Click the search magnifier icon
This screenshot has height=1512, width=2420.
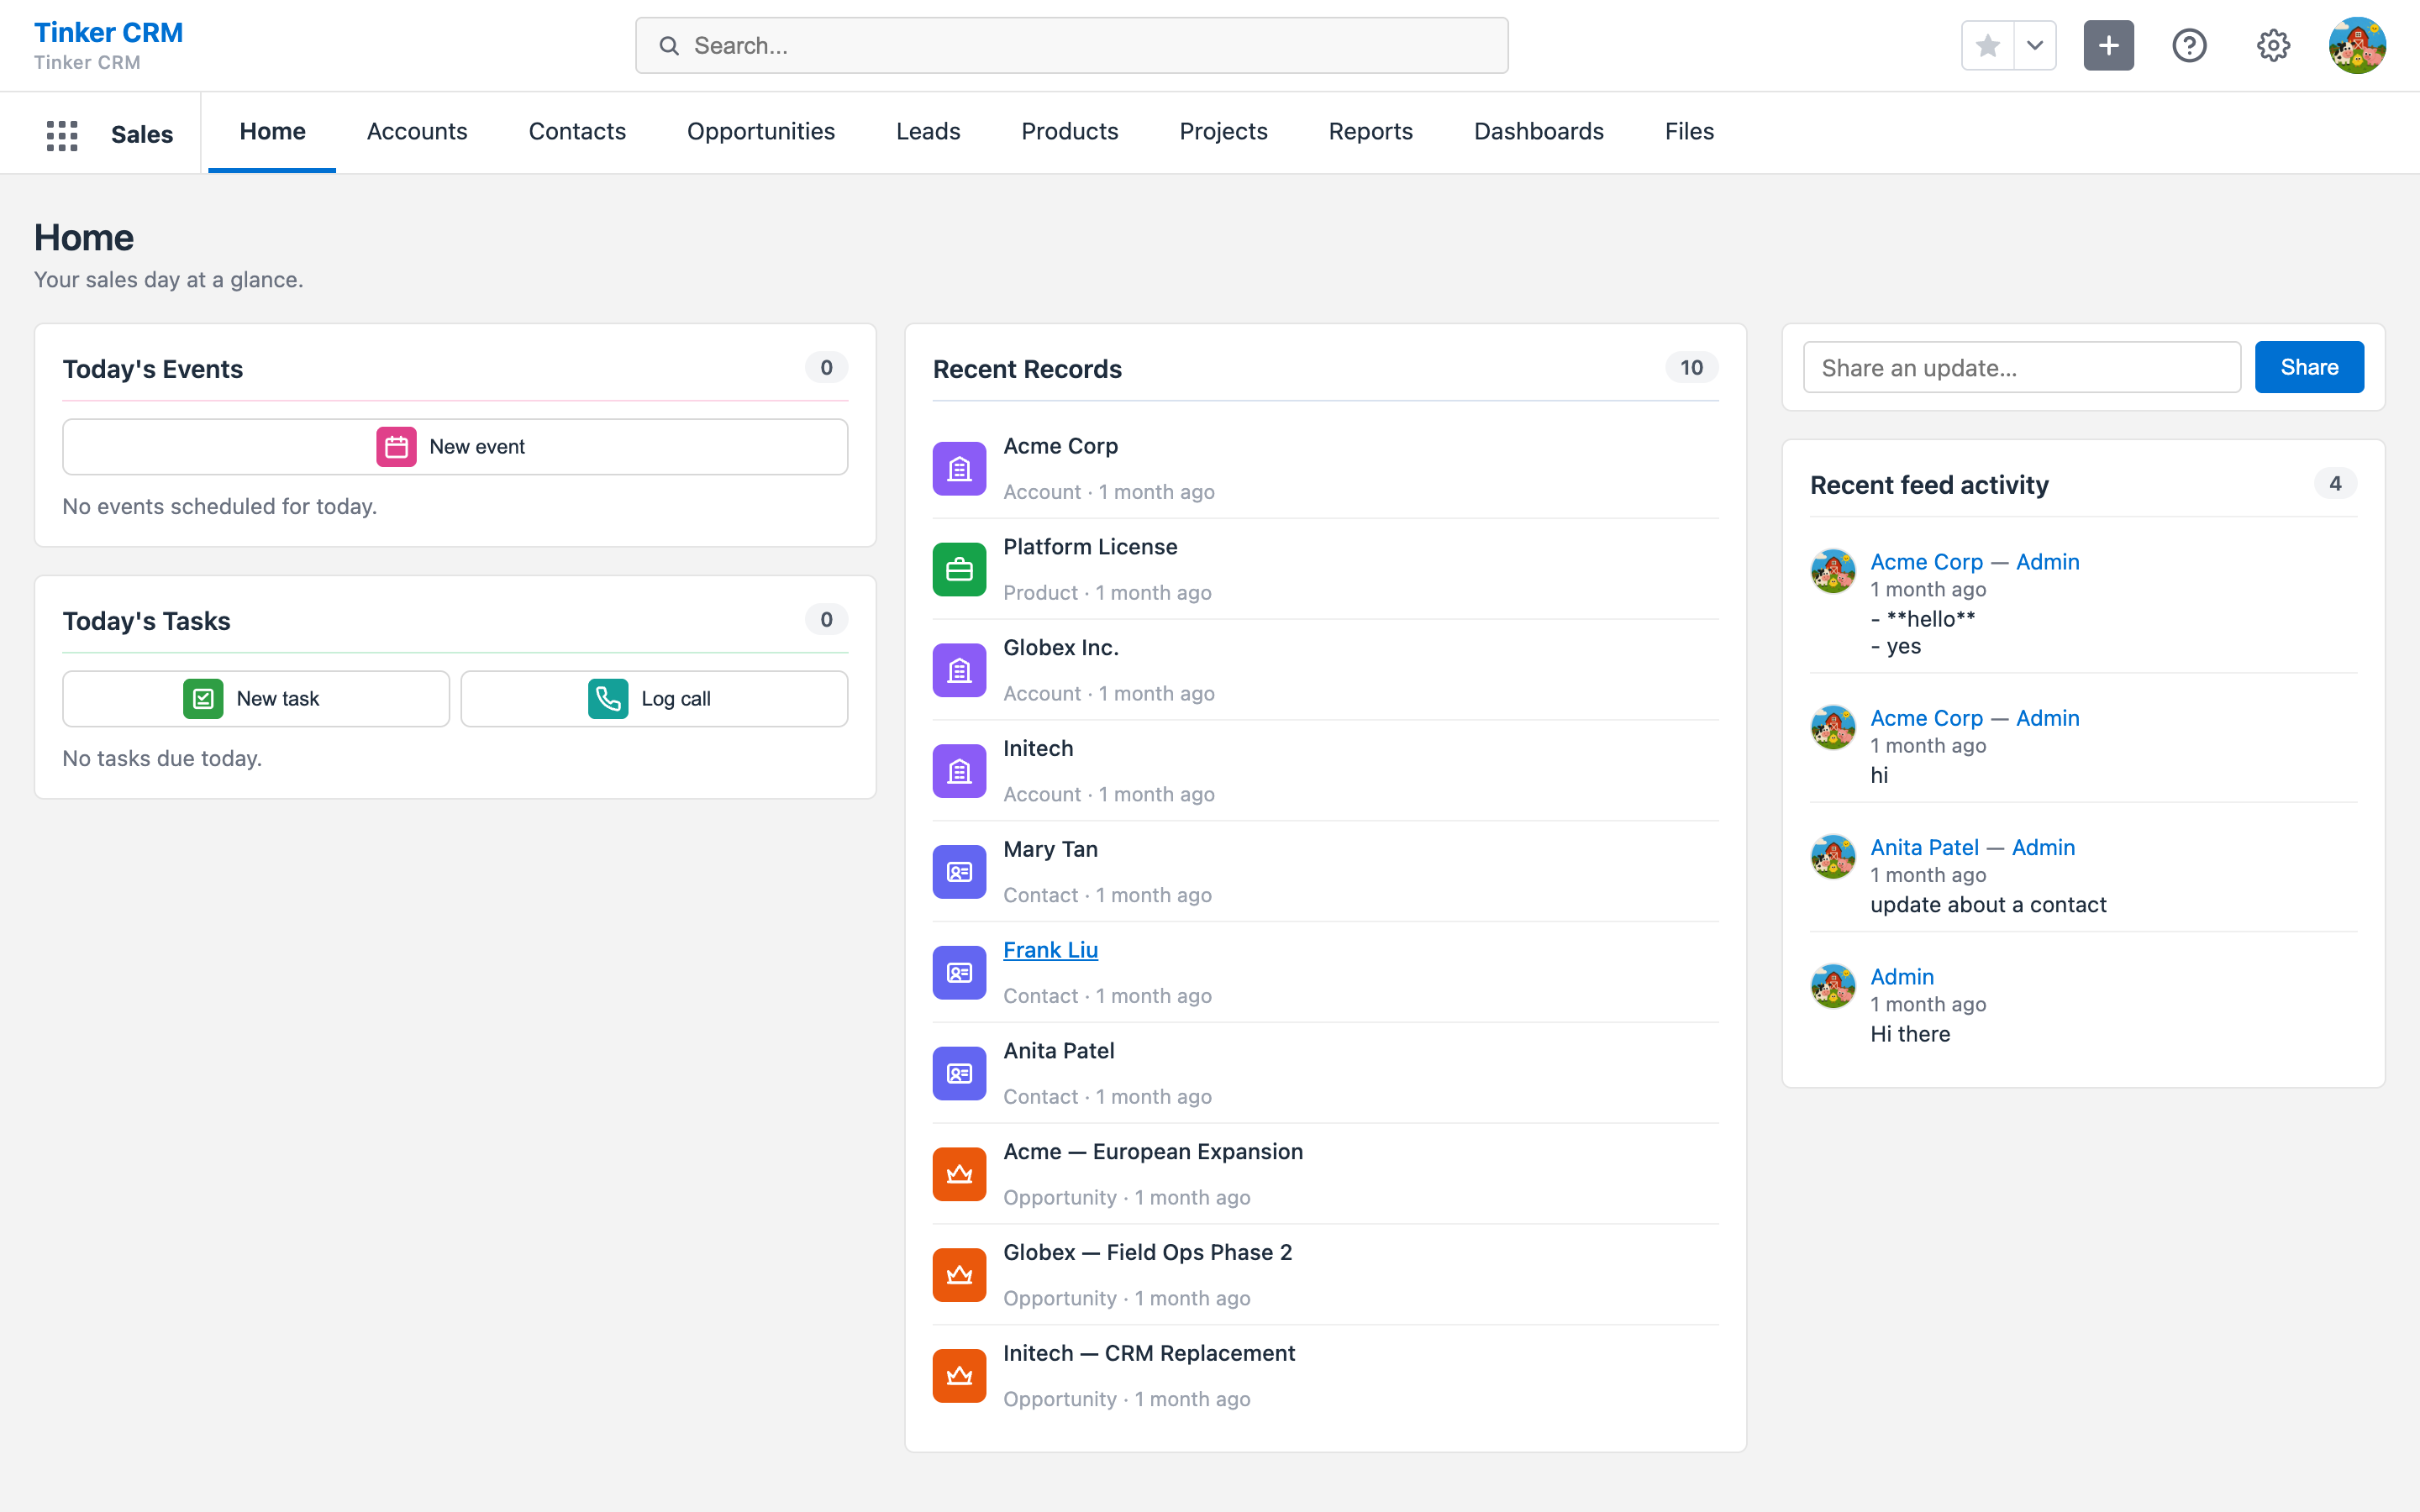tap(669, 46)
